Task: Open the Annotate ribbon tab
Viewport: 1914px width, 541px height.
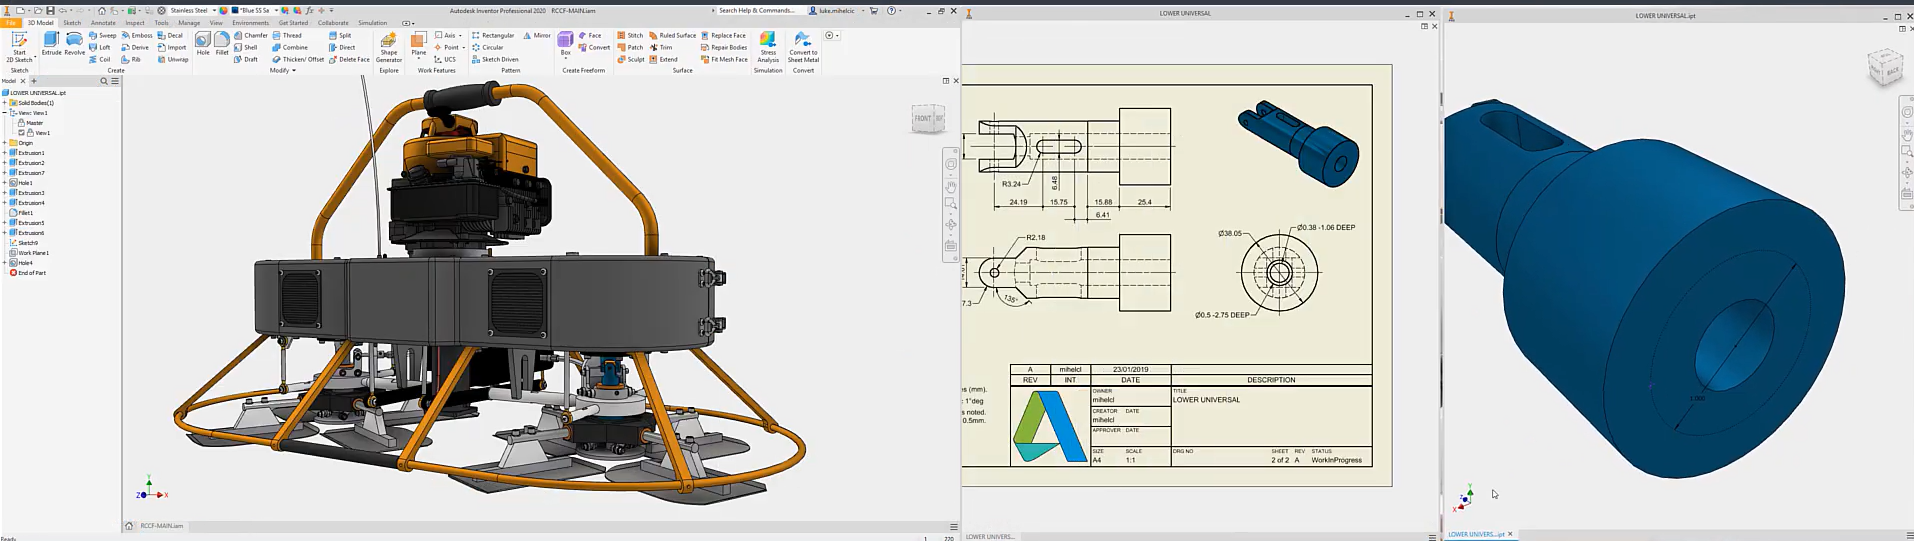Action: [x=103, y=23]
